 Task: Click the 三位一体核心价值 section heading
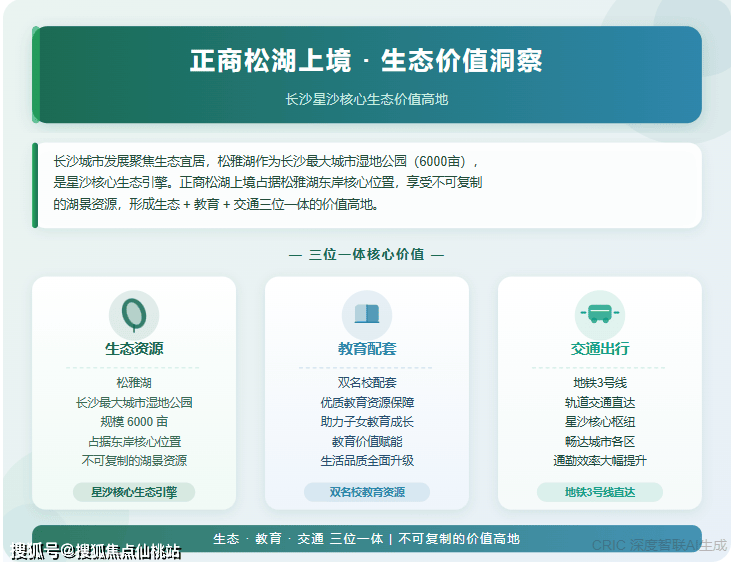coord(366,254)
